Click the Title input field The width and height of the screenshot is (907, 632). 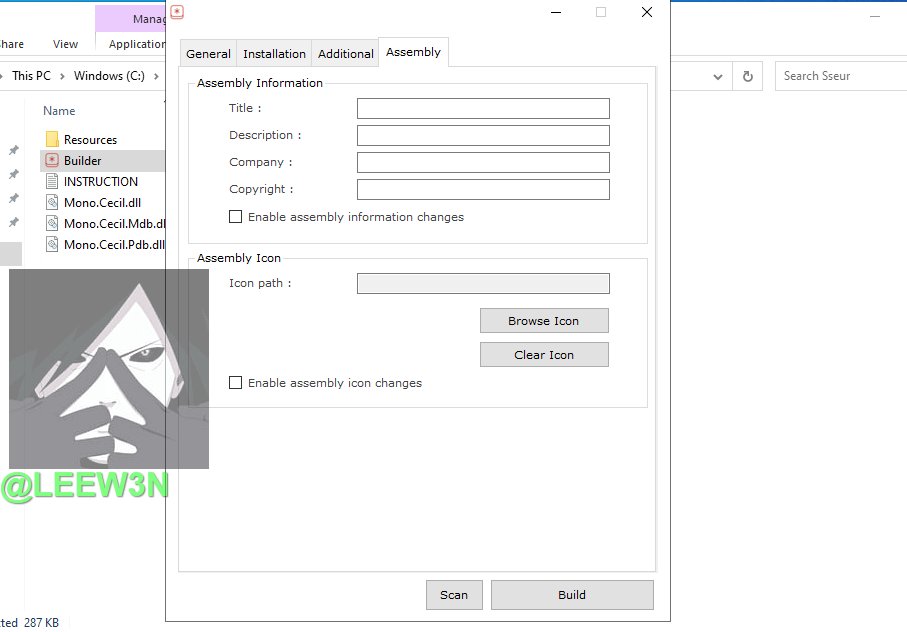(483, 109)
